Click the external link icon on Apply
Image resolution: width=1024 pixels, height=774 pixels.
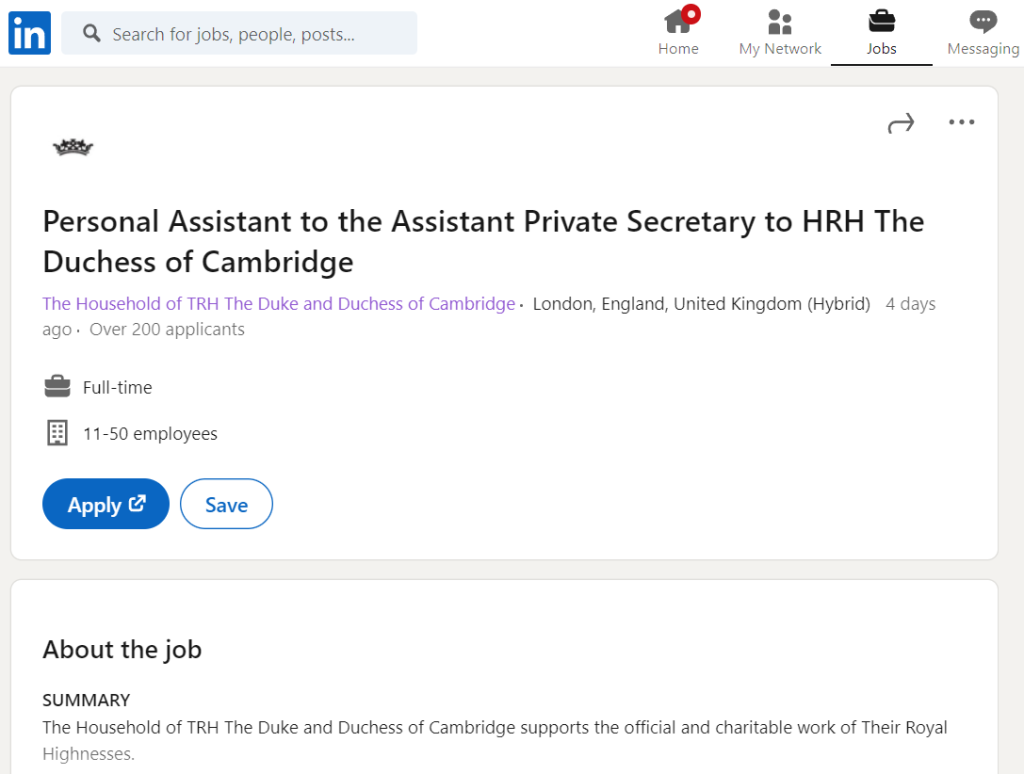137,503
